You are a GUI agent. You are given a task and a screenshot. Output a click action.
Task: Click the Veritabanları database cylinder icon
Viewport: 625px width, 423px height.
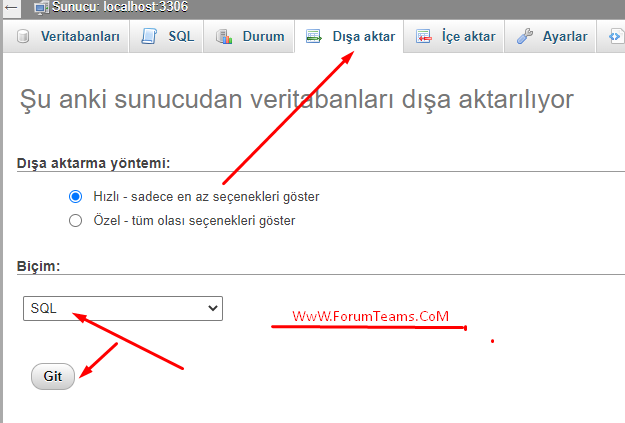click(x=23, y=36)
